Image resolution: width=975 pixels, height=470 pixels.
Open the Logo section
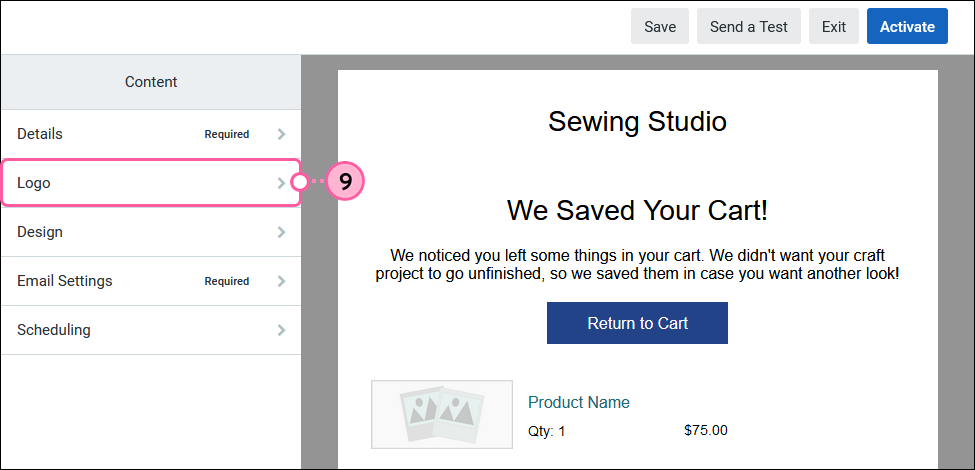[x=150, y=183]
